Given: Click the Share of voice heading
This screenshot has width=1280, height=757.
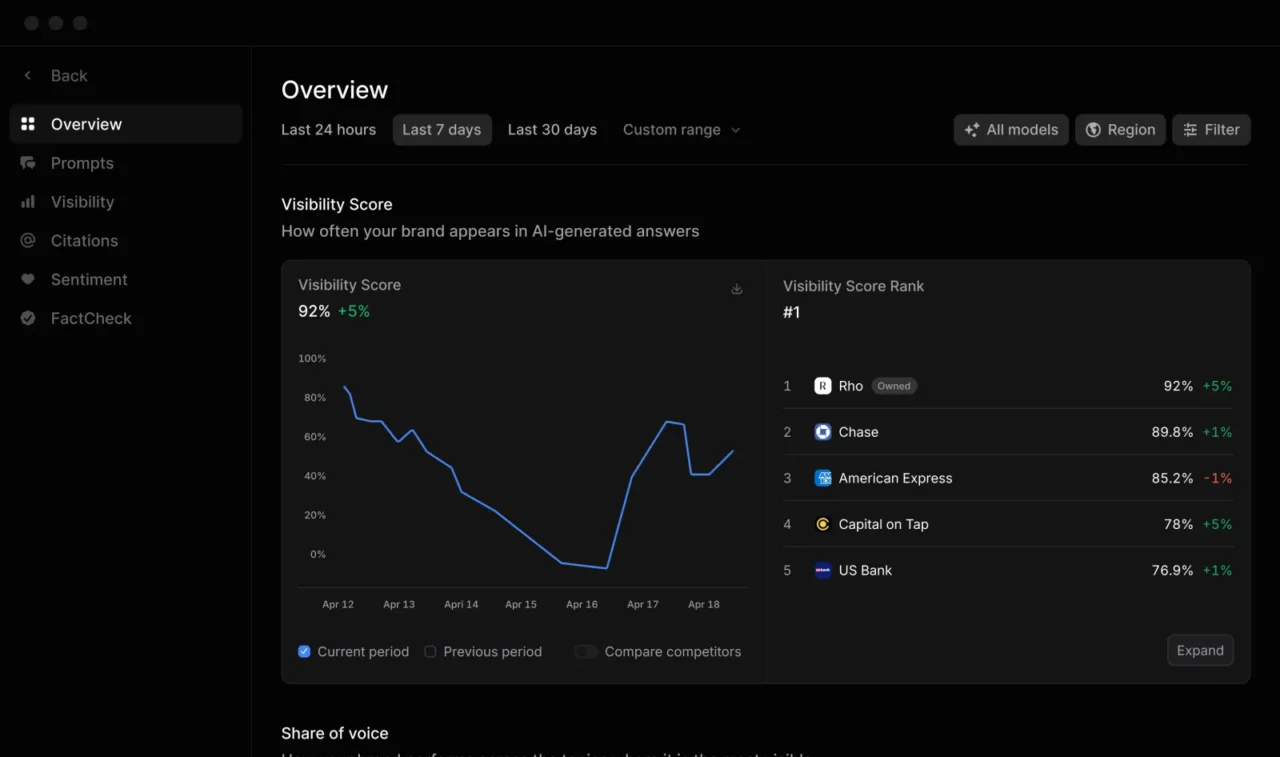Looking at the screenshot, I should point(335,733).
